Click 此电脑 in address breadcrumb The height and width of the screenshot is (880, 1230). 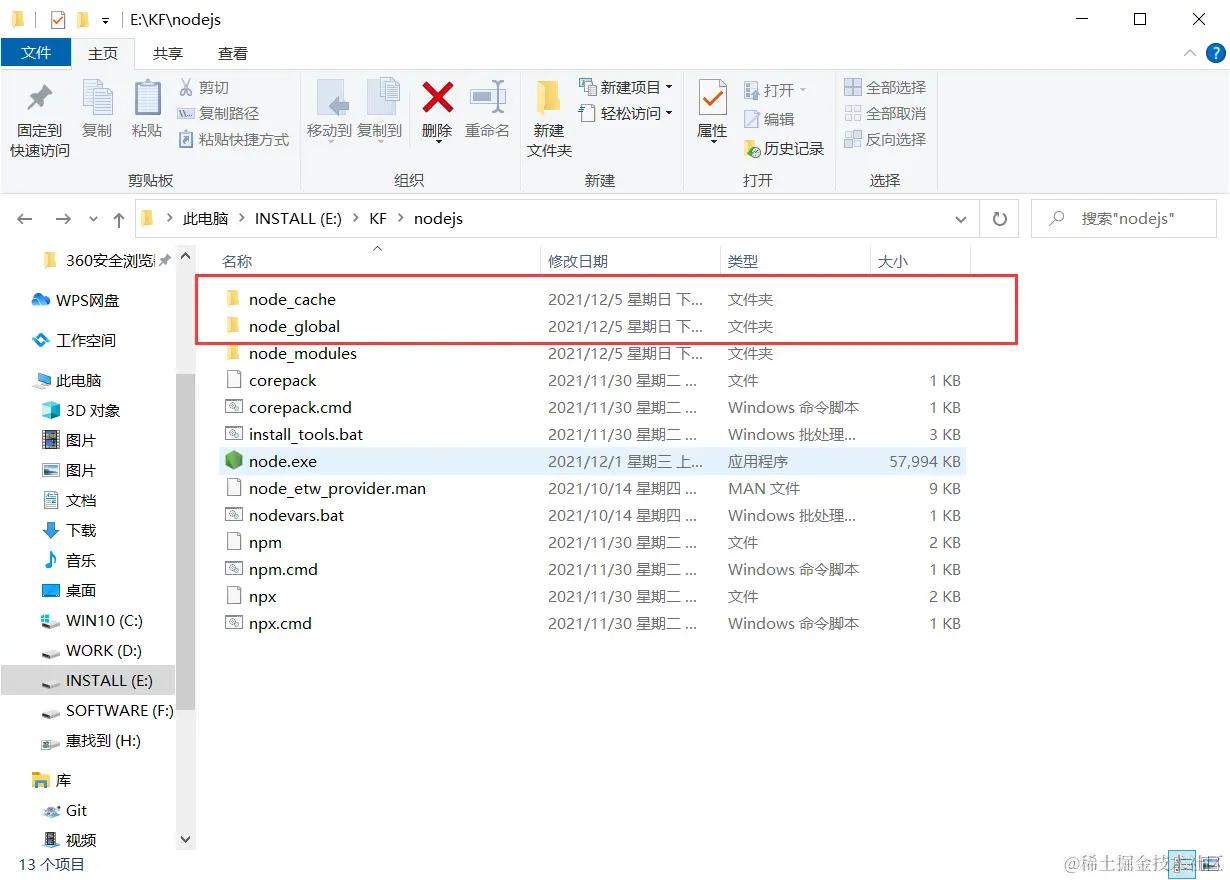205,218
